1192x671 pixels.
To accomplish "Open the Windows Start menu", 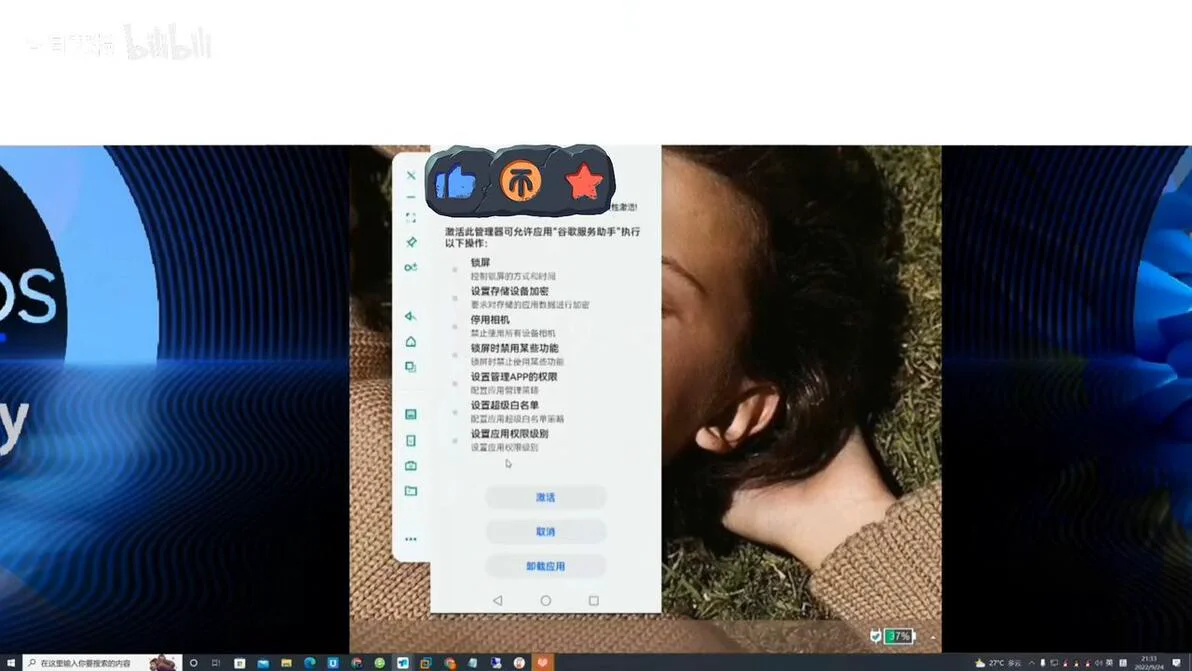I will tap(11, 663).
